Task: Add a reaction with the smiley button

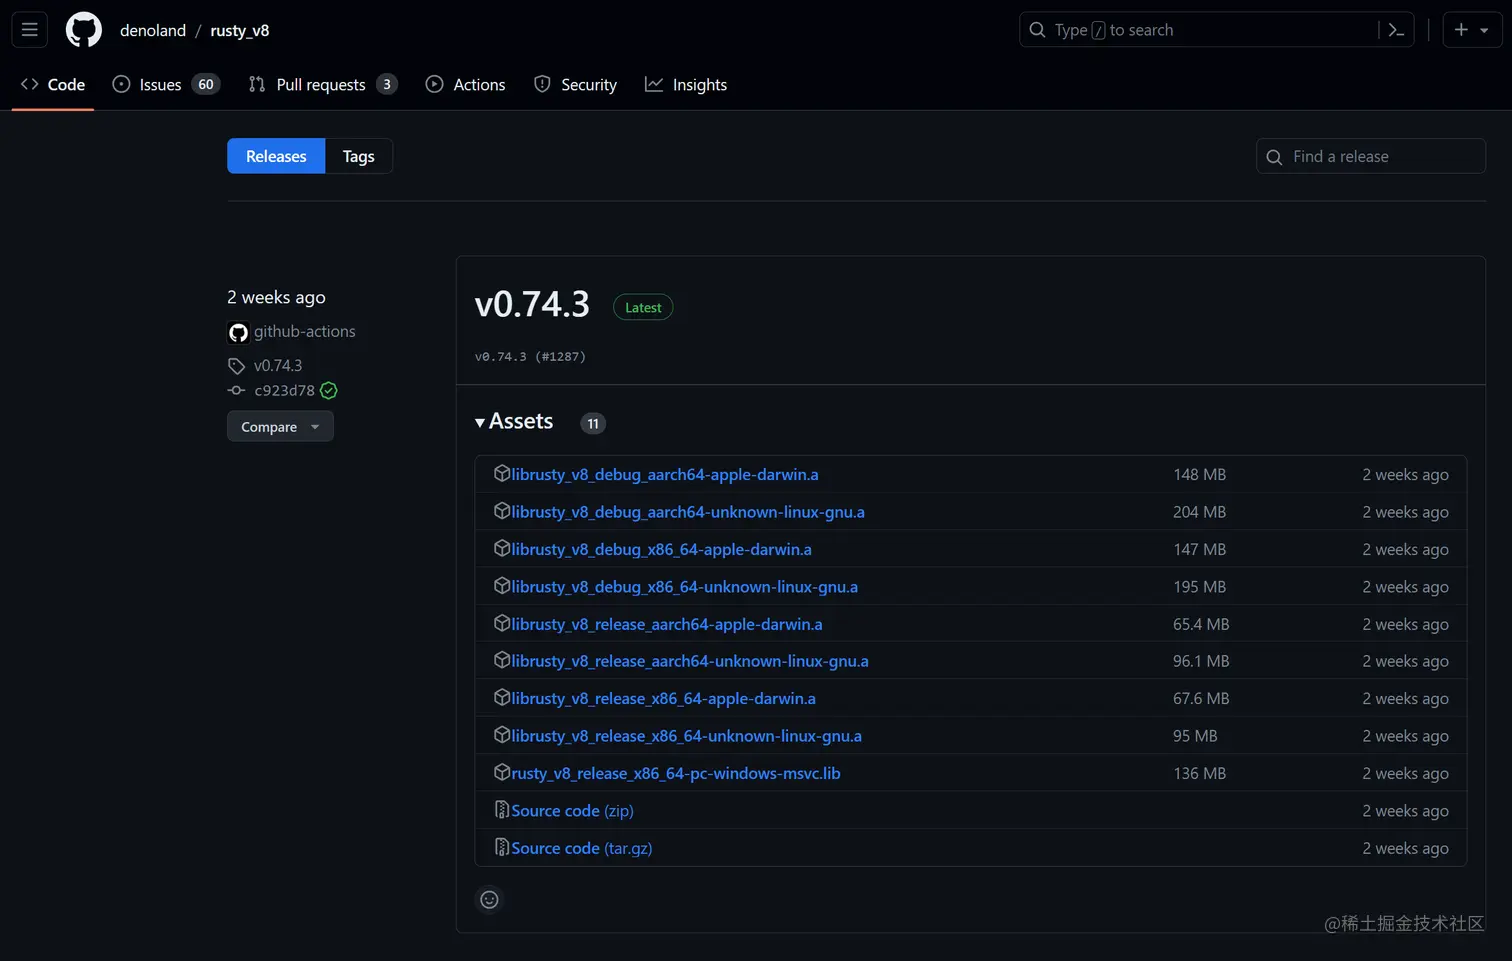Action: click(489, 900)
